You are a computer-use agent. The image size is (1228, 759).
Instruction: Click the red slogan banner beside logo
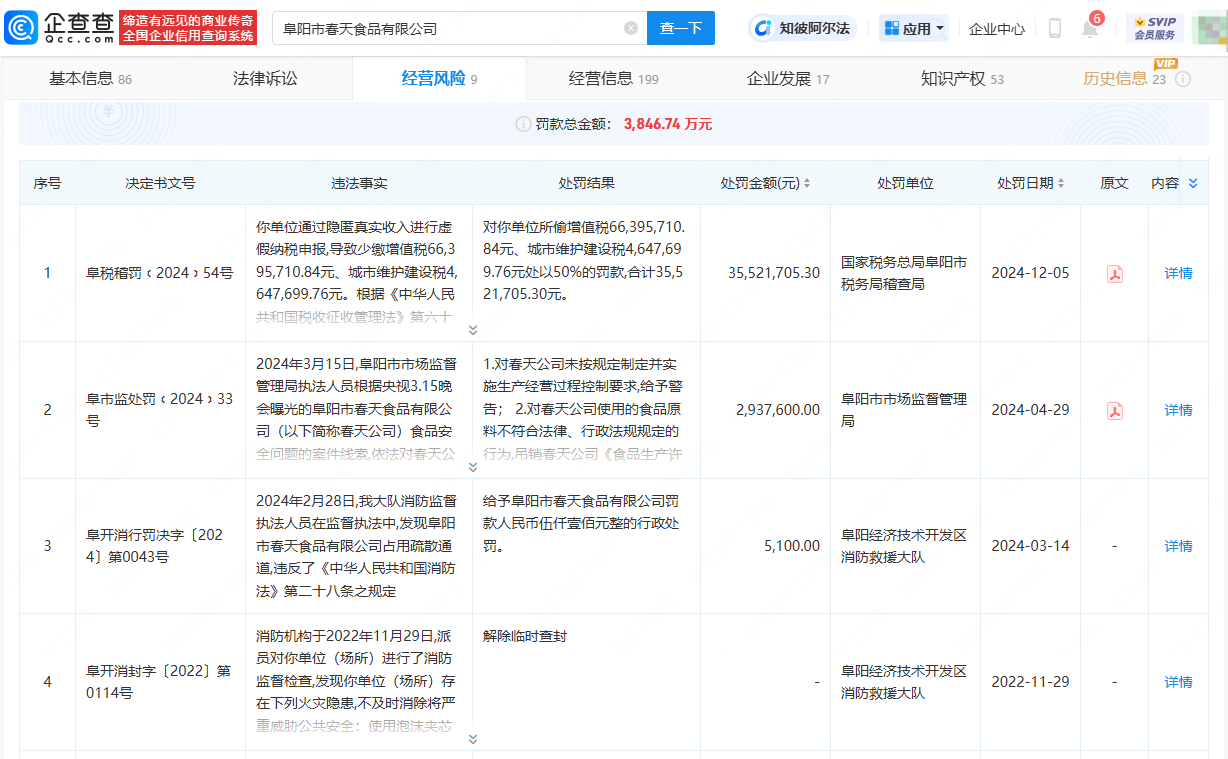(x=188, y=28)
